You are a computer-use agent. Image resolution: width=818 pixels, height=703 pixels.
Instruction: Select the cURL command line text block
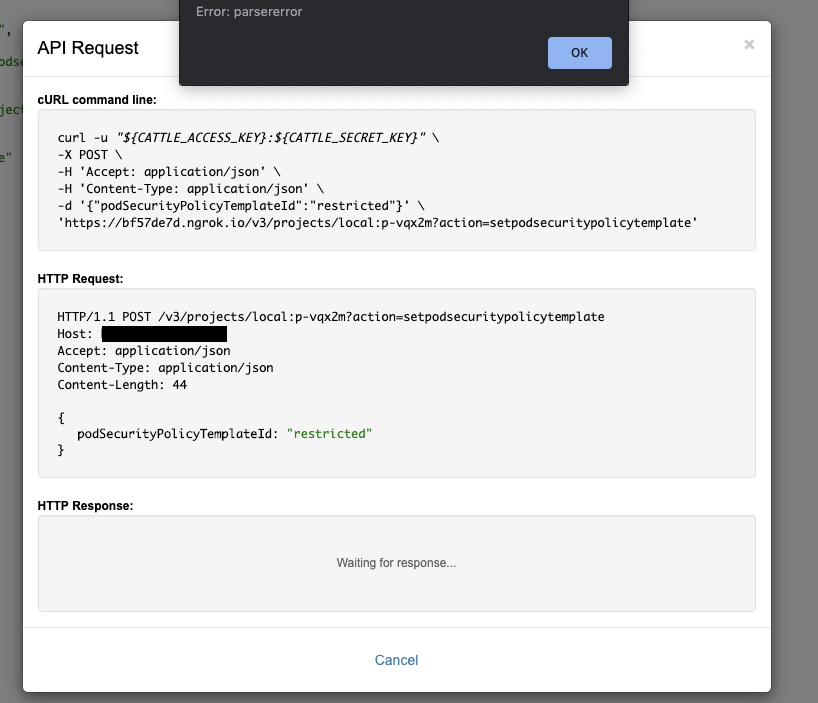pyautogui.click(x=396, y=180)
